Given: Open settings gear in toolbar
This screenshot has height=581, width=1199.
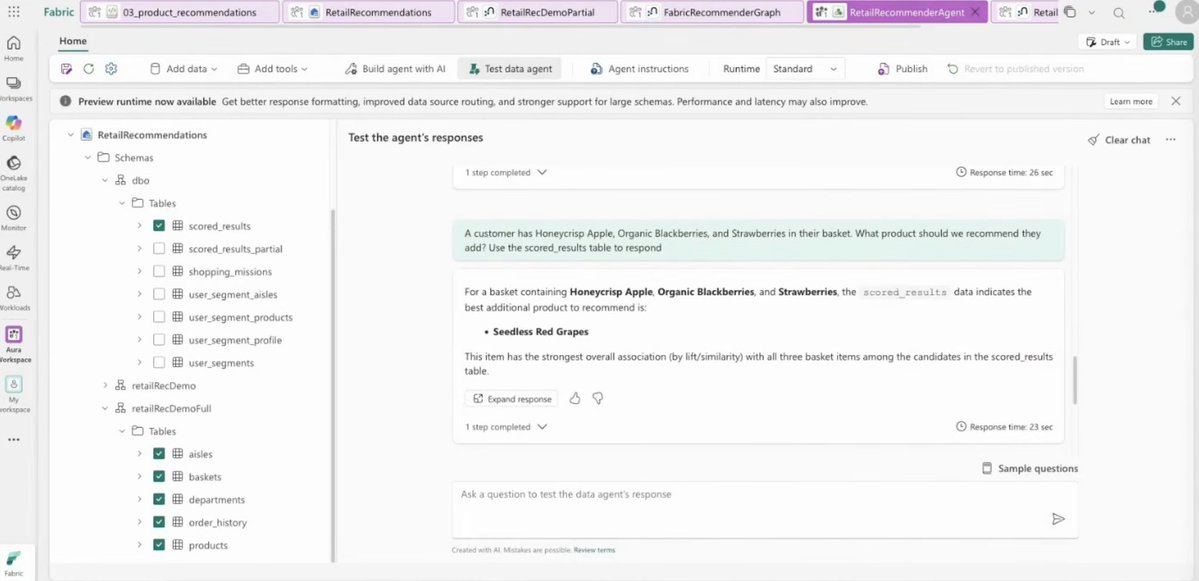Looking at the screenshot, I should pos(111,69).
